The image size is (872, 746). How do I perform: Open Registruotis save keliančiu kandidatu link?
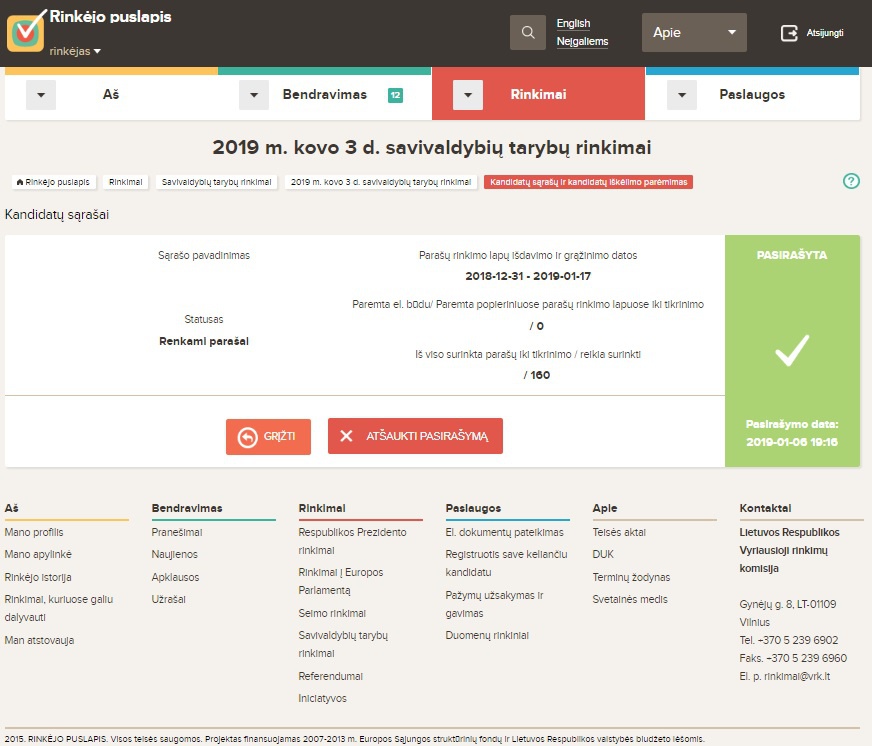(506, 564)
